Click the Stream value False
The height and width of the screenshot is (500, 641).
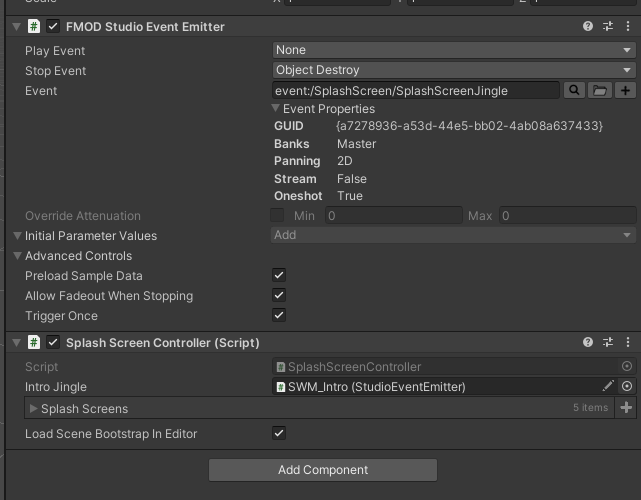pos(352,179)
